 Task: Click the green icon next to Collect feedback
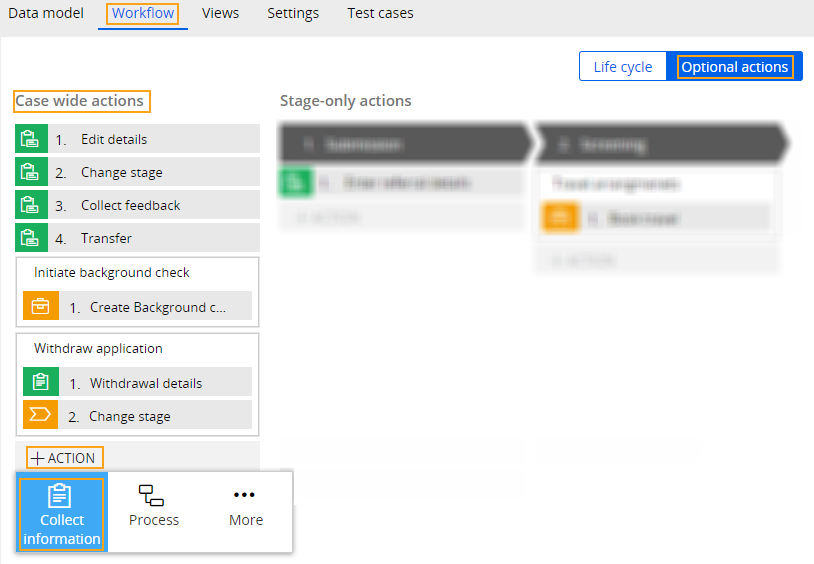click(x=32, y=205)
